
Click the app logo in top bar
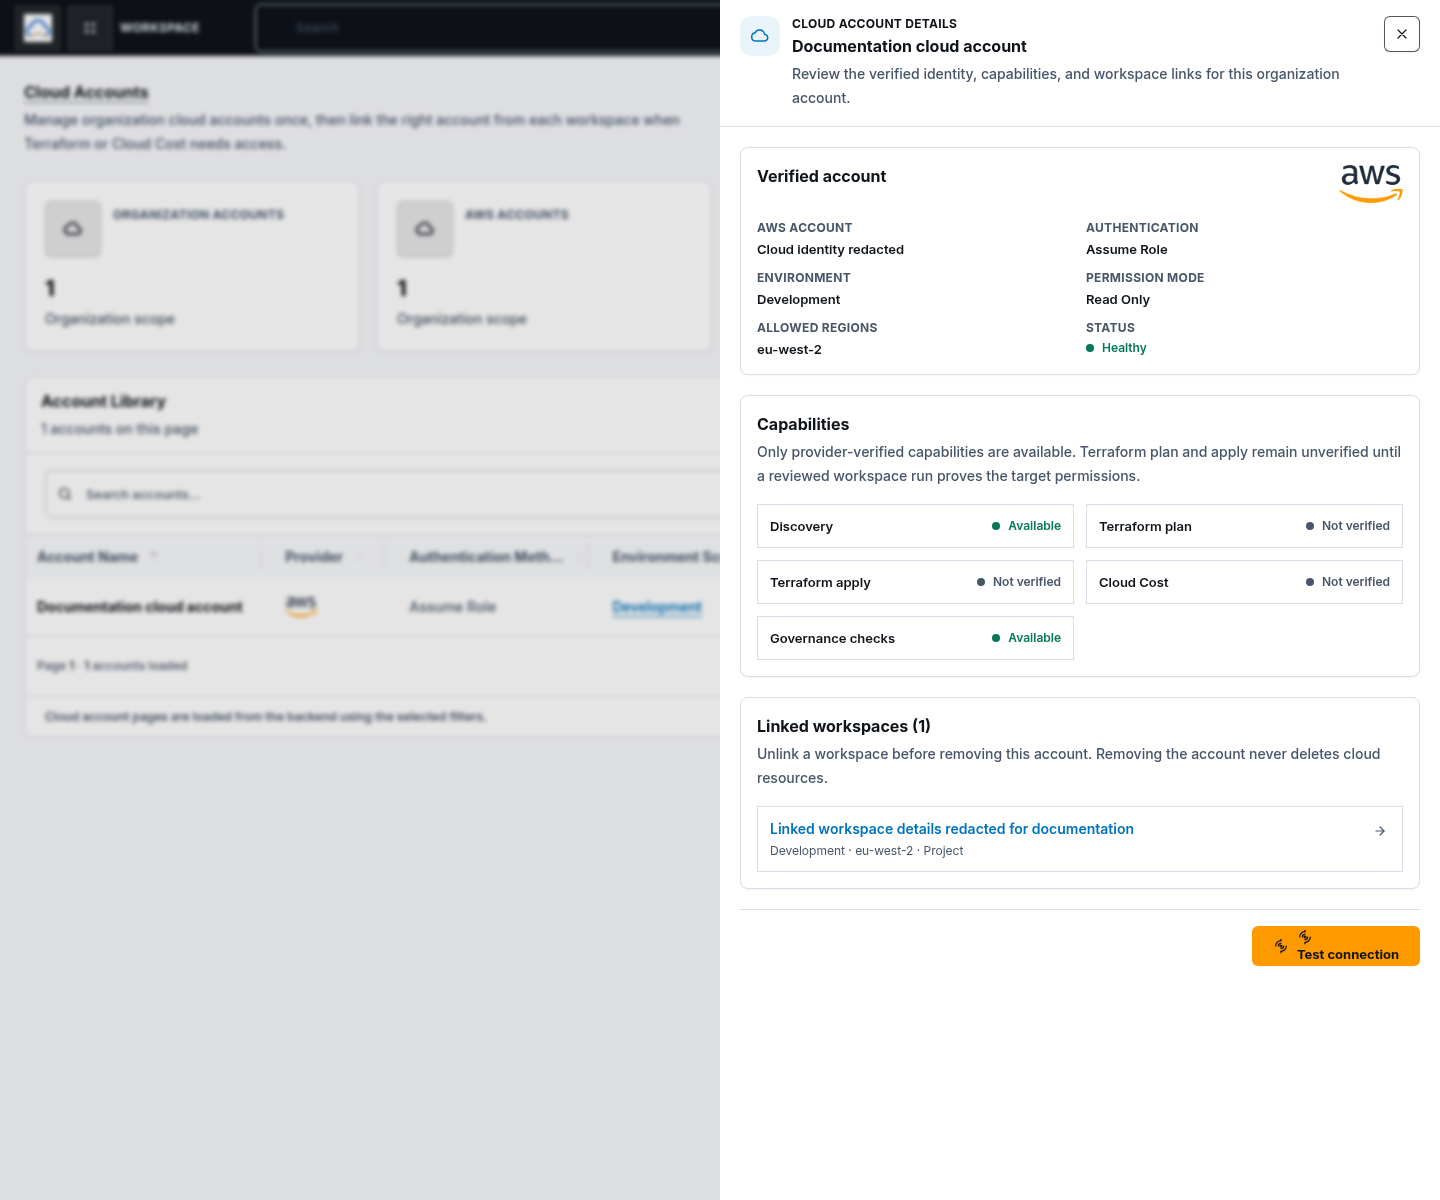pos(38,28)
